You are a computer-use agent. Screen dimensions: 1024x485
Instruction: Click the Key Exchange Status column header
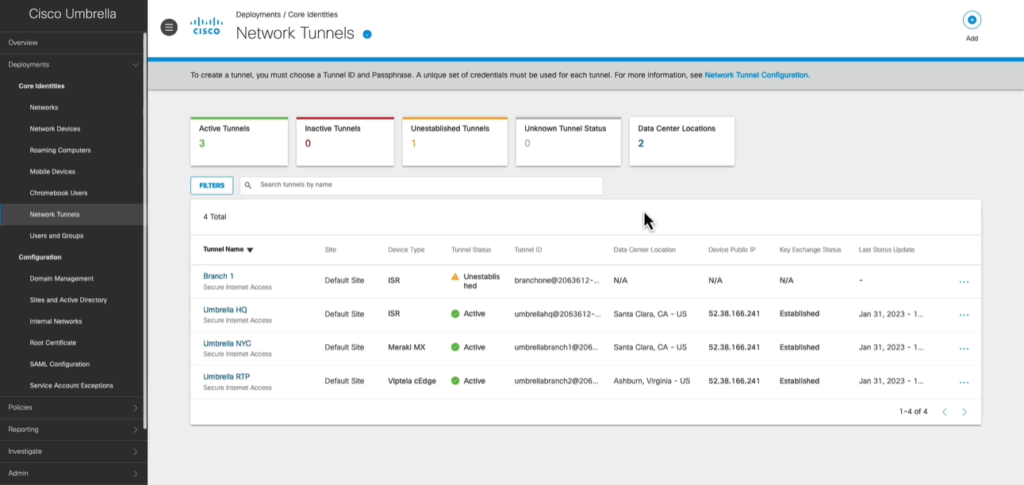810,250
